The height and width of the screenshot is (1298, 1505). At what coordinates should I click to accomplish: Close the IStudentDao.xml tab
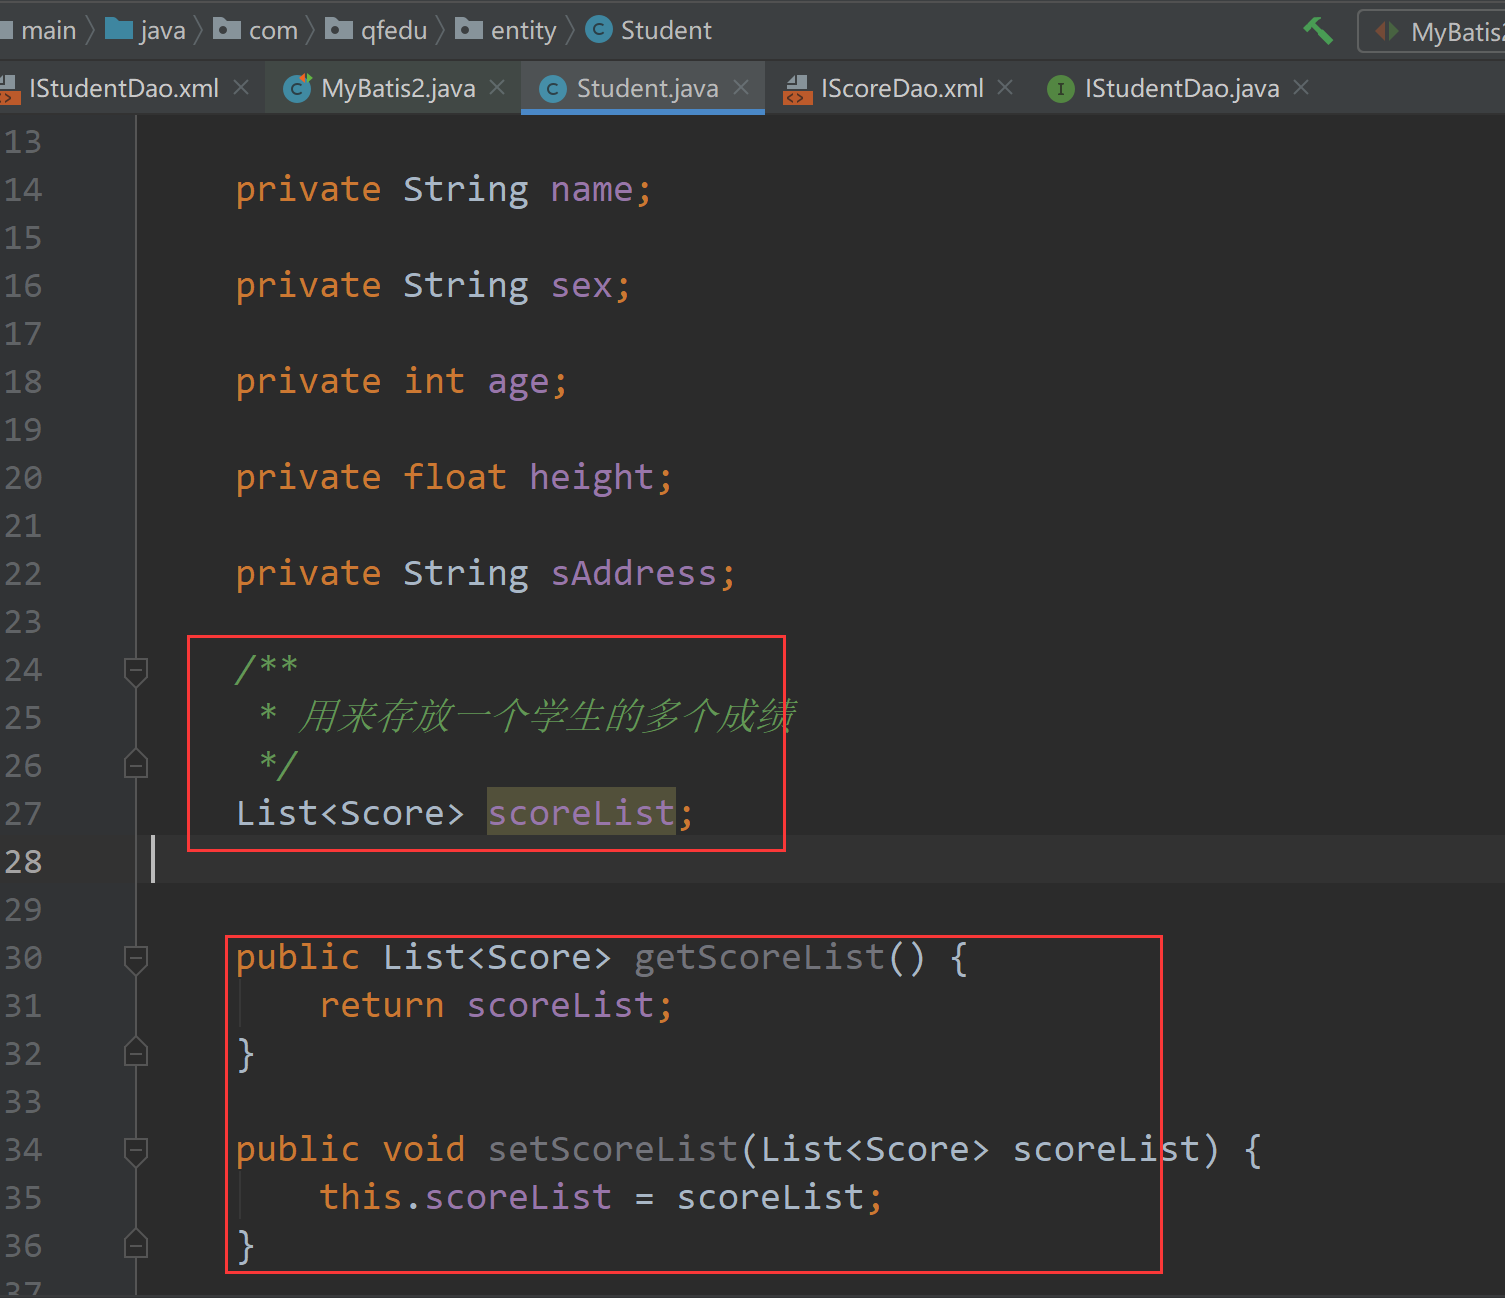coord(240,88)
